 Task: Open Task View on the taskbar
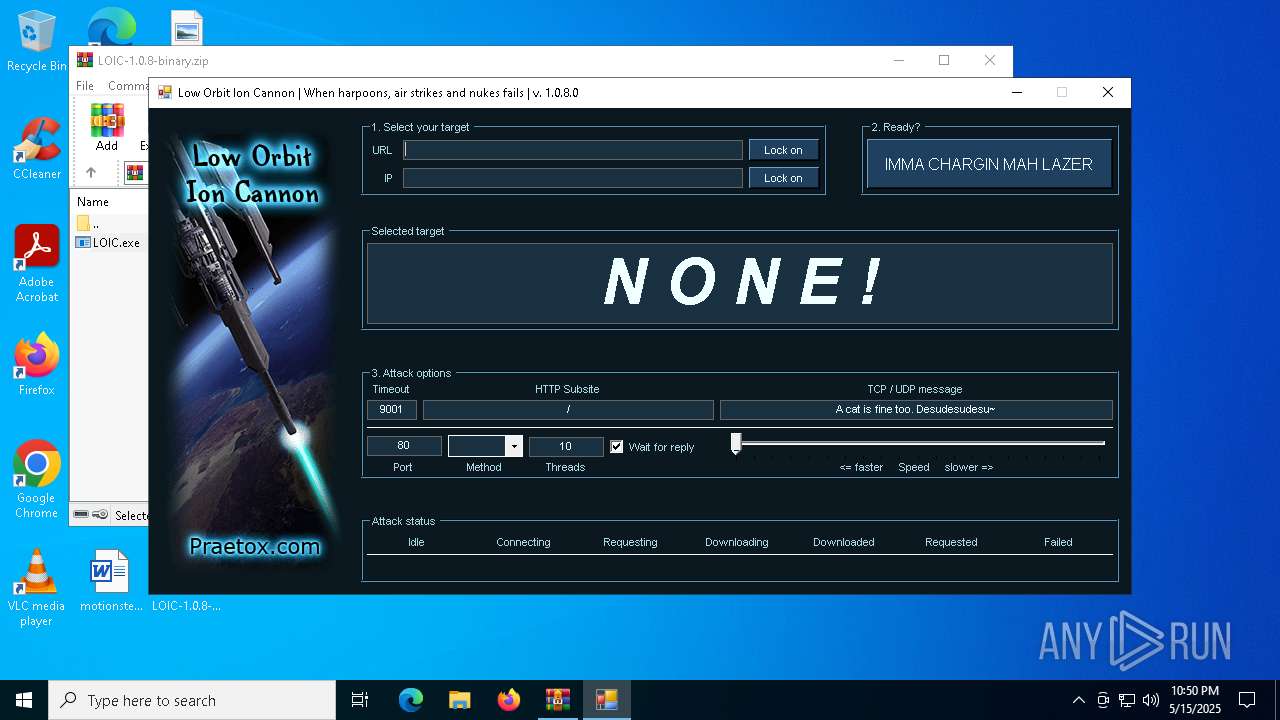360,700
